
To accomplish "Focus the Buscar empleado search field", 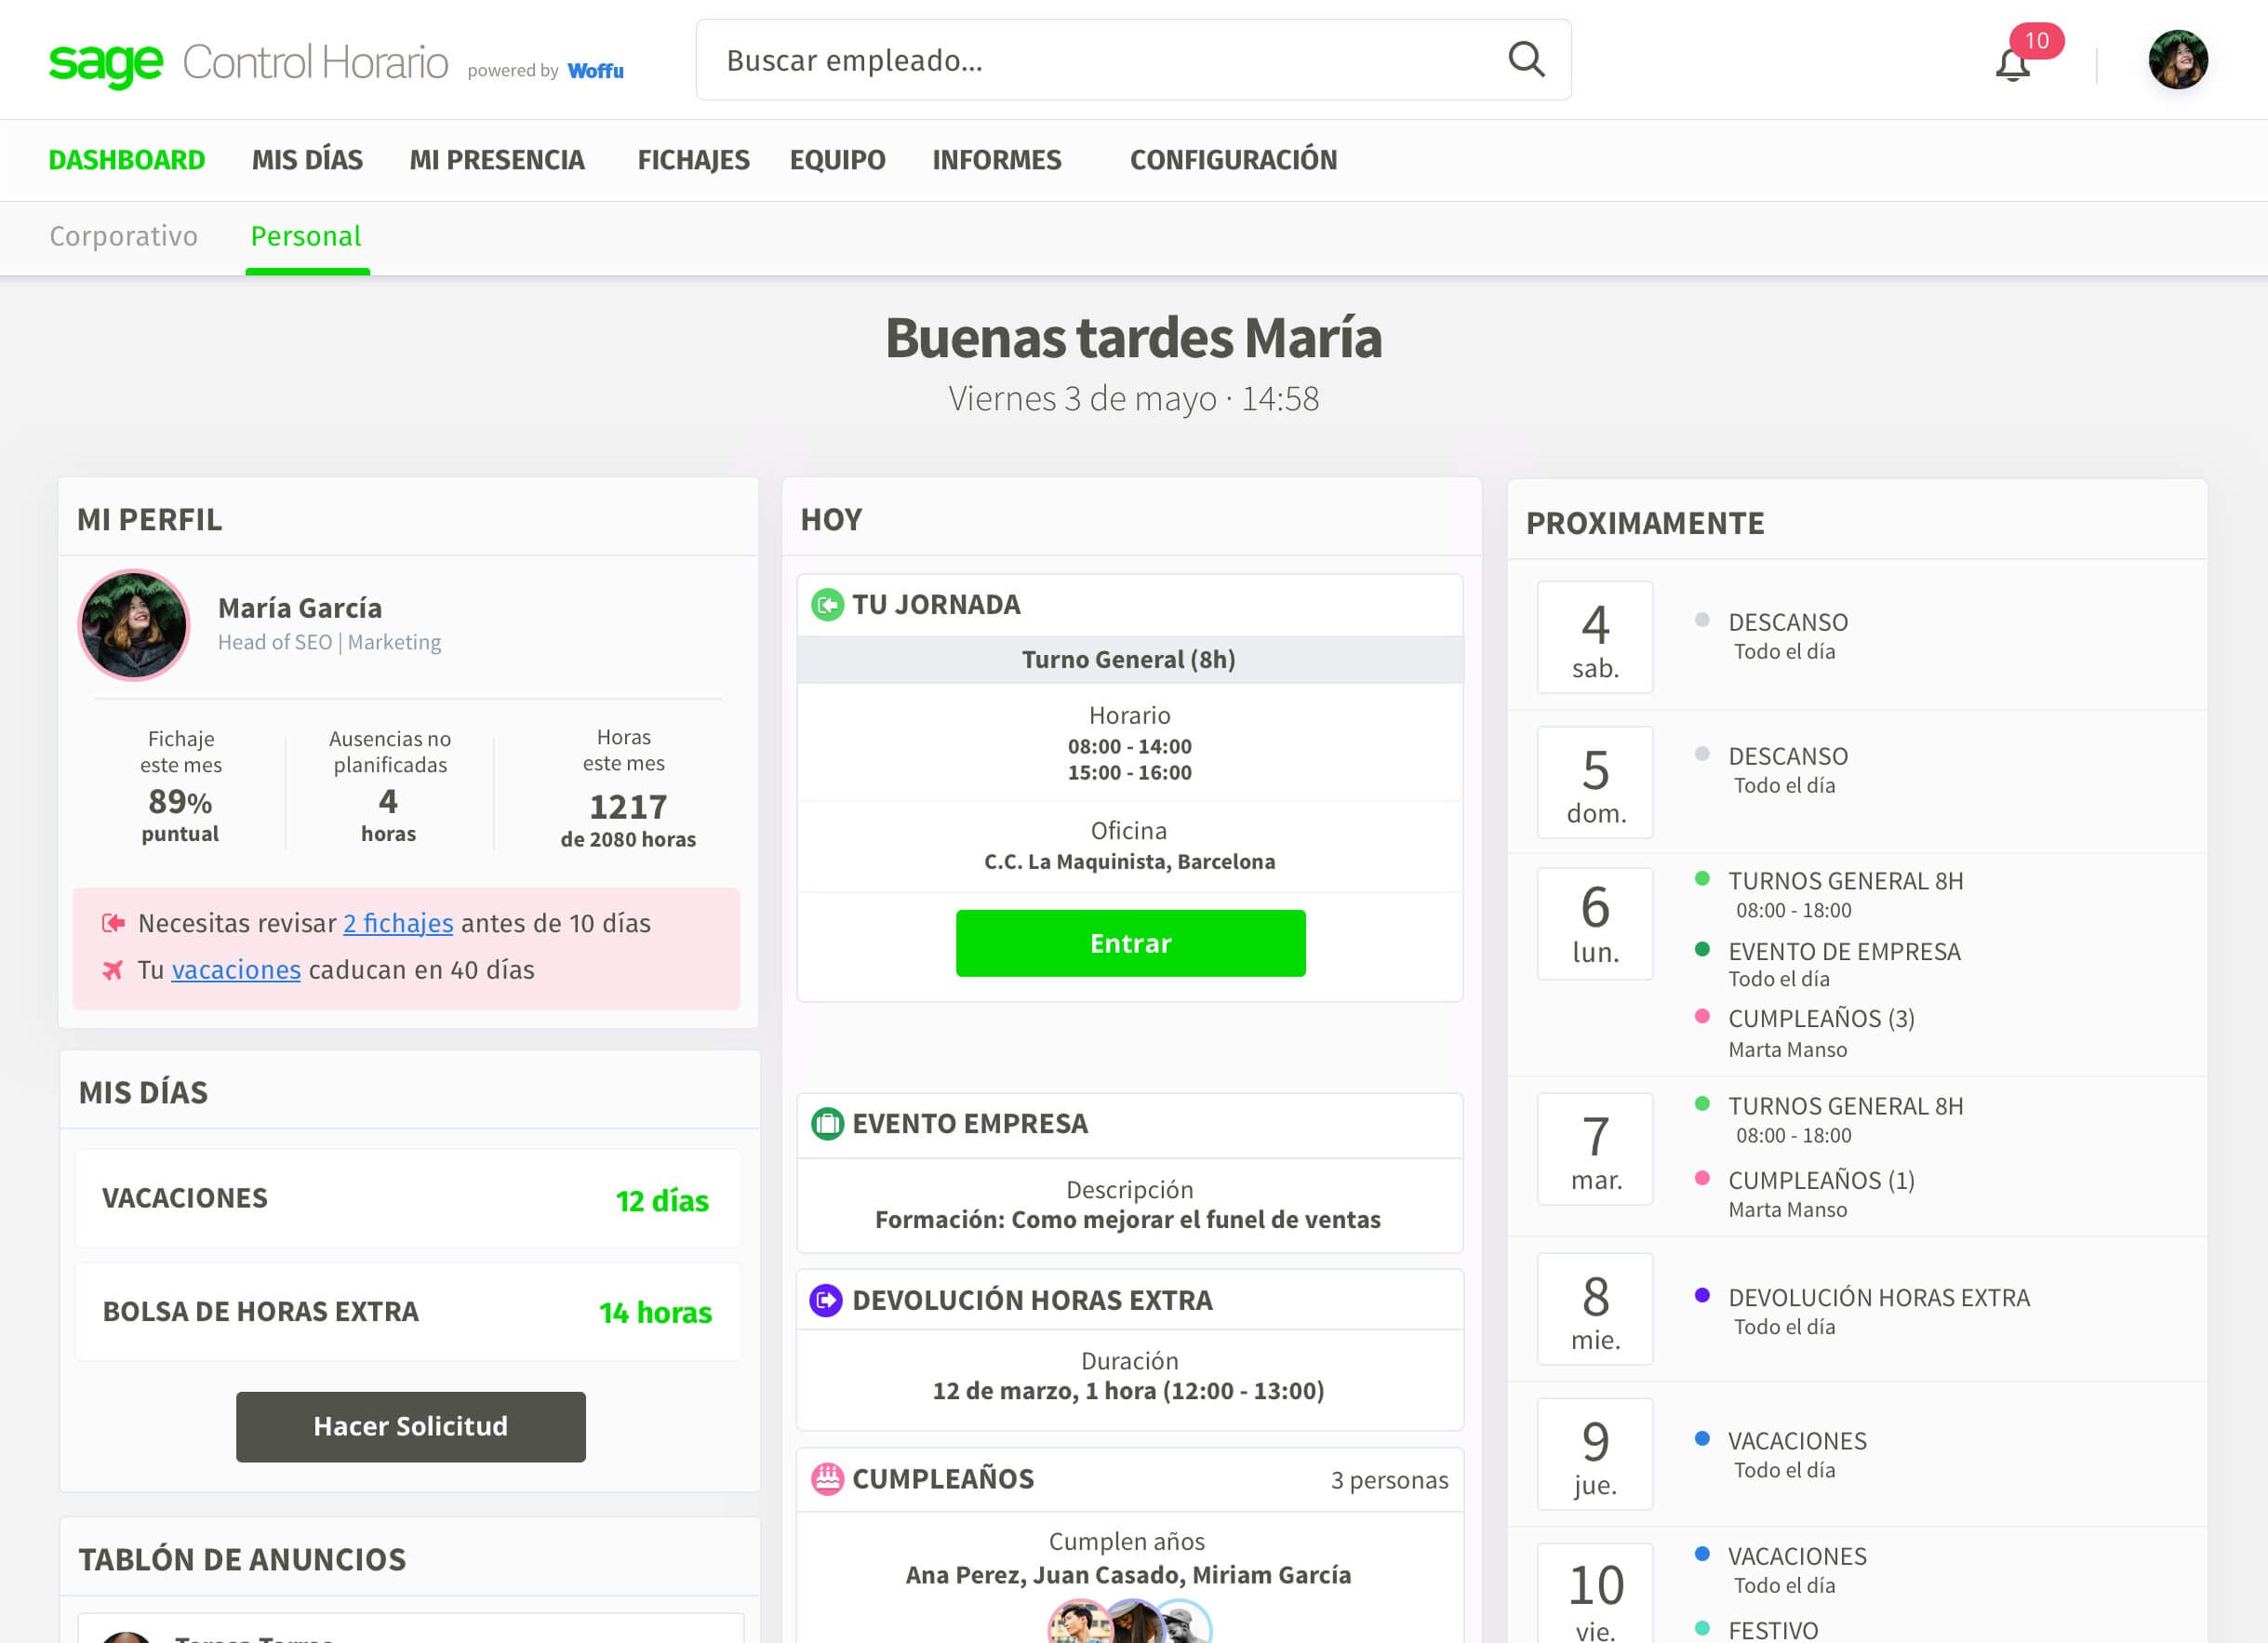I will 1133,60.
